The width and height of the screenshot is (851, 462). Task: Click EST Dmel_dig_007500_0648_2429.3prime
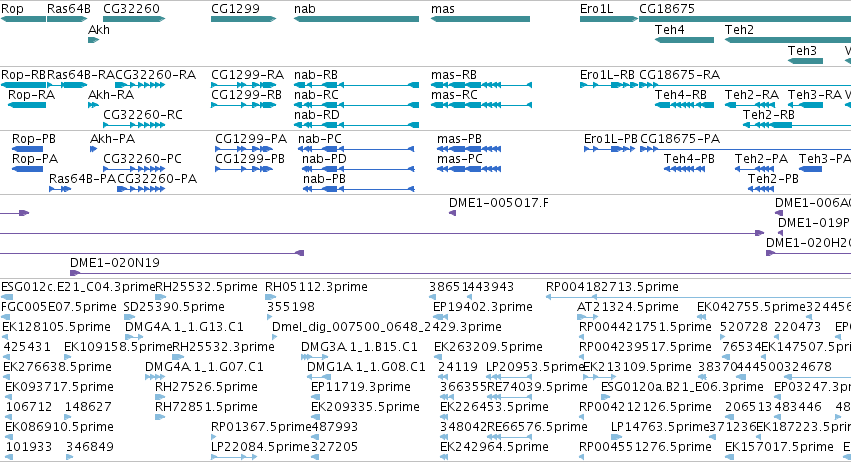pos(386,327)
